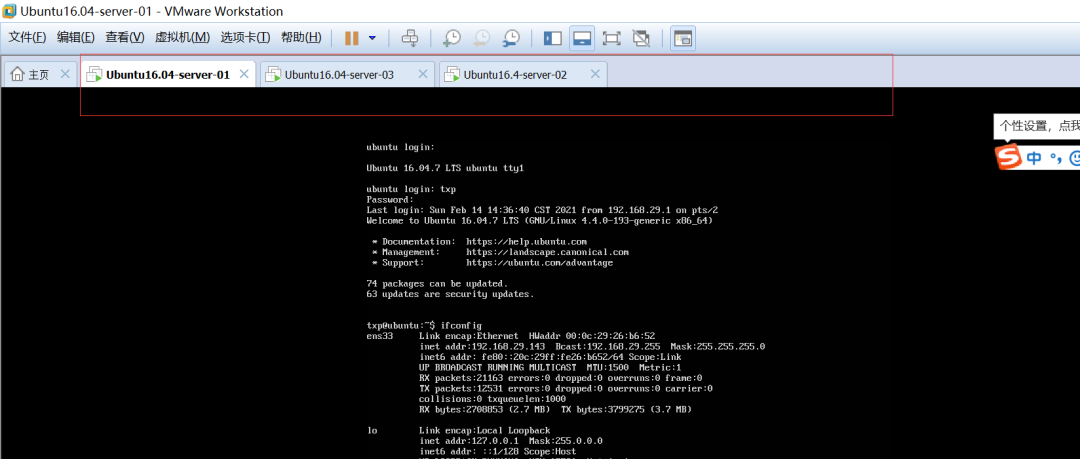Click the Unity mode toolbar icon
Screen dimensions: 1080x459
pos(641,38)
